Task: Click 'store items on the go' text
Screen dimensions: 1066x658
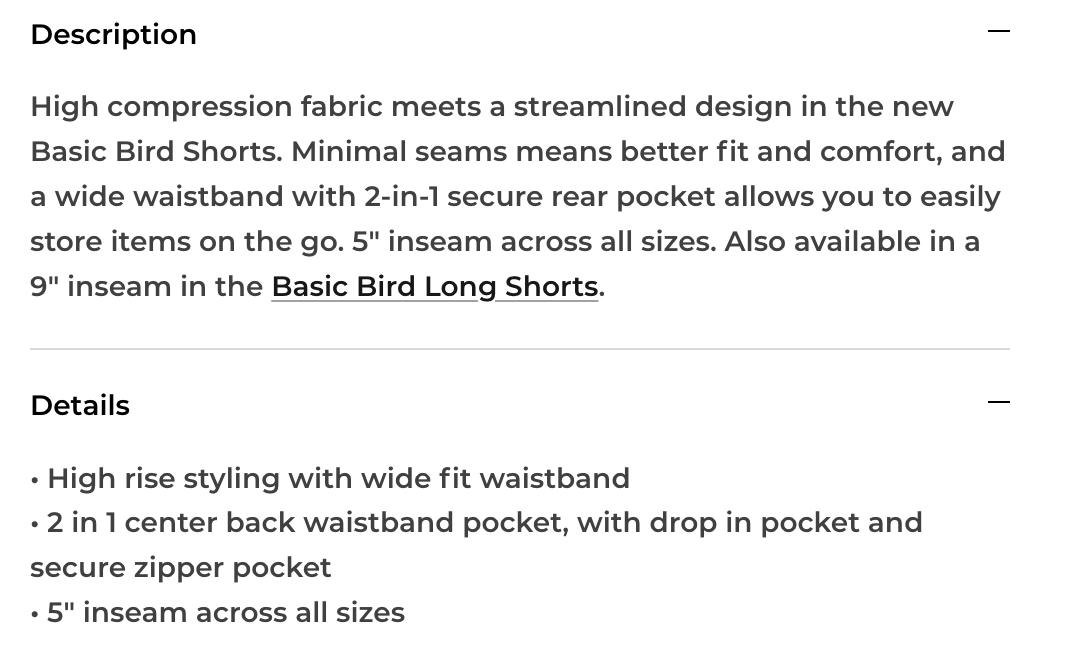Action: point(186,242)
